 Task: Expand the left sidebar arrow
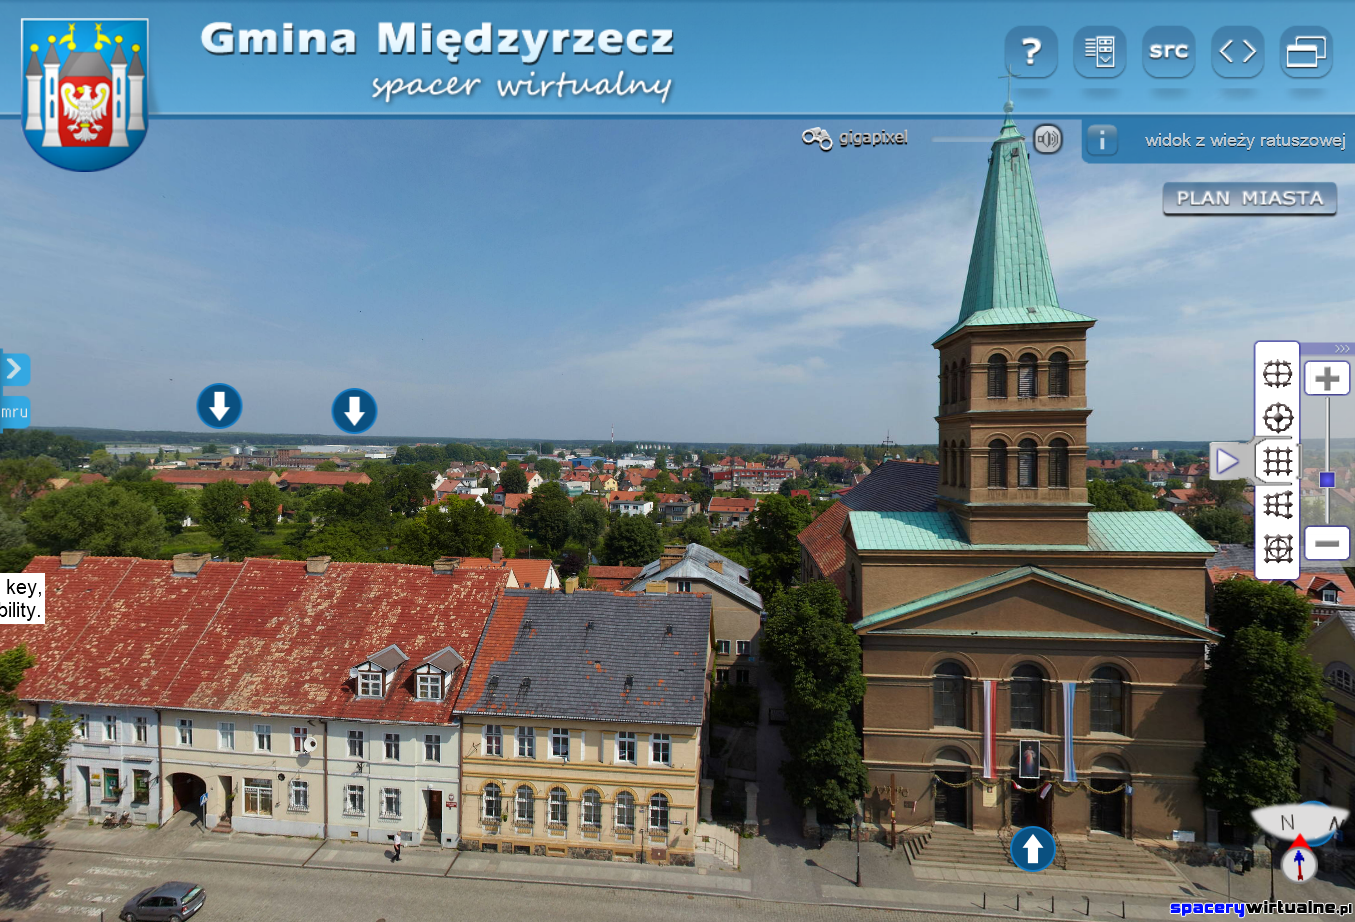click(13, 368)
